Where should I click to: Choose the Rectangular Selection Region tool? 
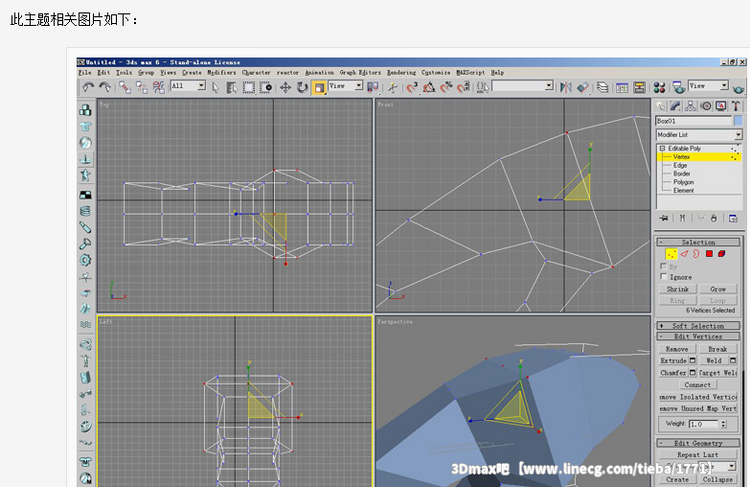249,88
